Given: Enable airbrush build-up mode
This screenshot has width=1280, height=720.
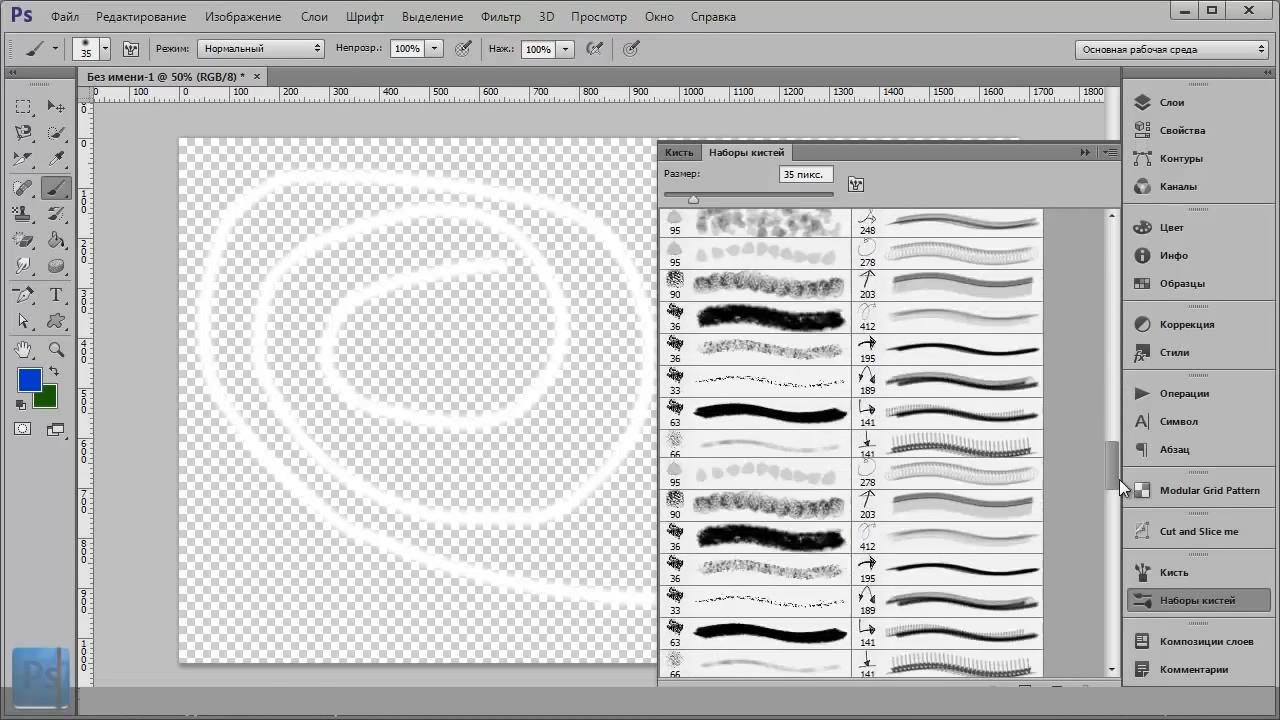Looking at the screenshot, I should coord(594,48).
